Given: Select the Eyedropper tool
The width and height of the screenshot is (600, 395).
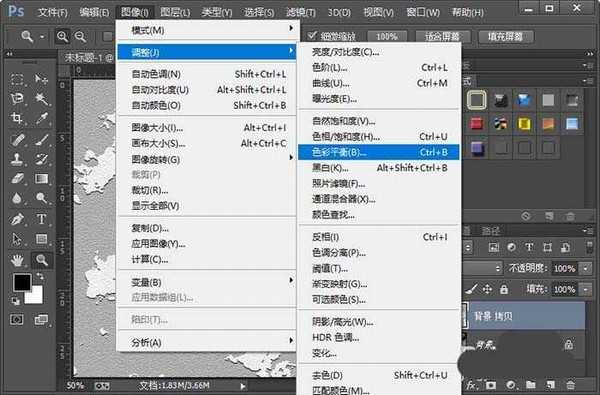Looking at the screenshot, I should (x=41, y=118).
